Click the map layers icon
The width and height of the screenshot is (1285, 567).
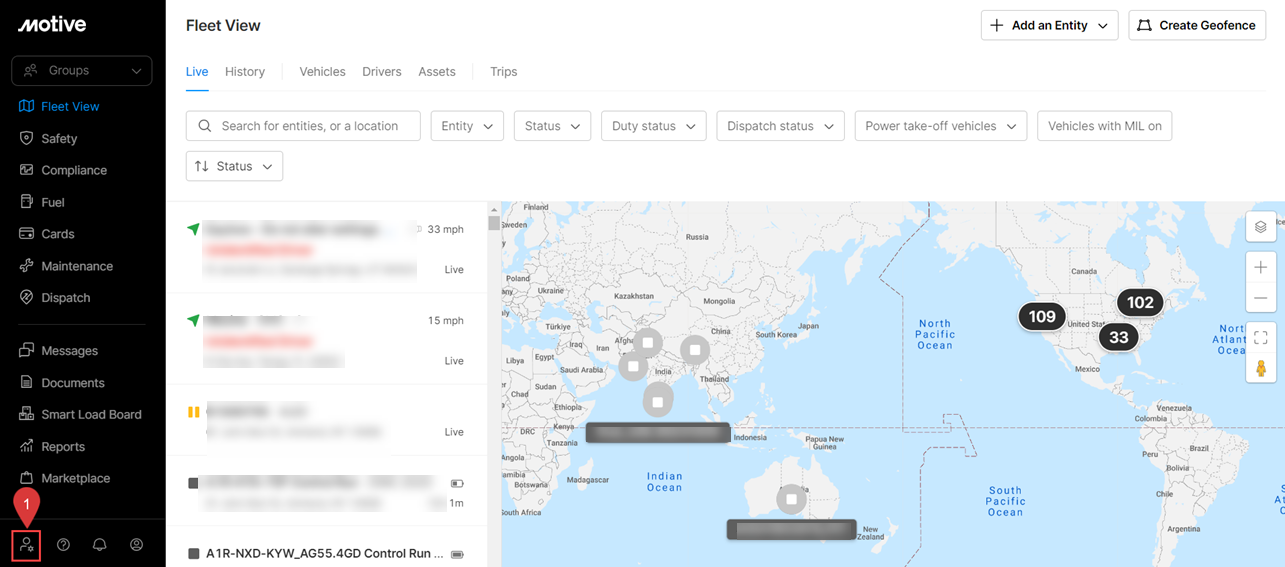click(x=1260, y=227)
